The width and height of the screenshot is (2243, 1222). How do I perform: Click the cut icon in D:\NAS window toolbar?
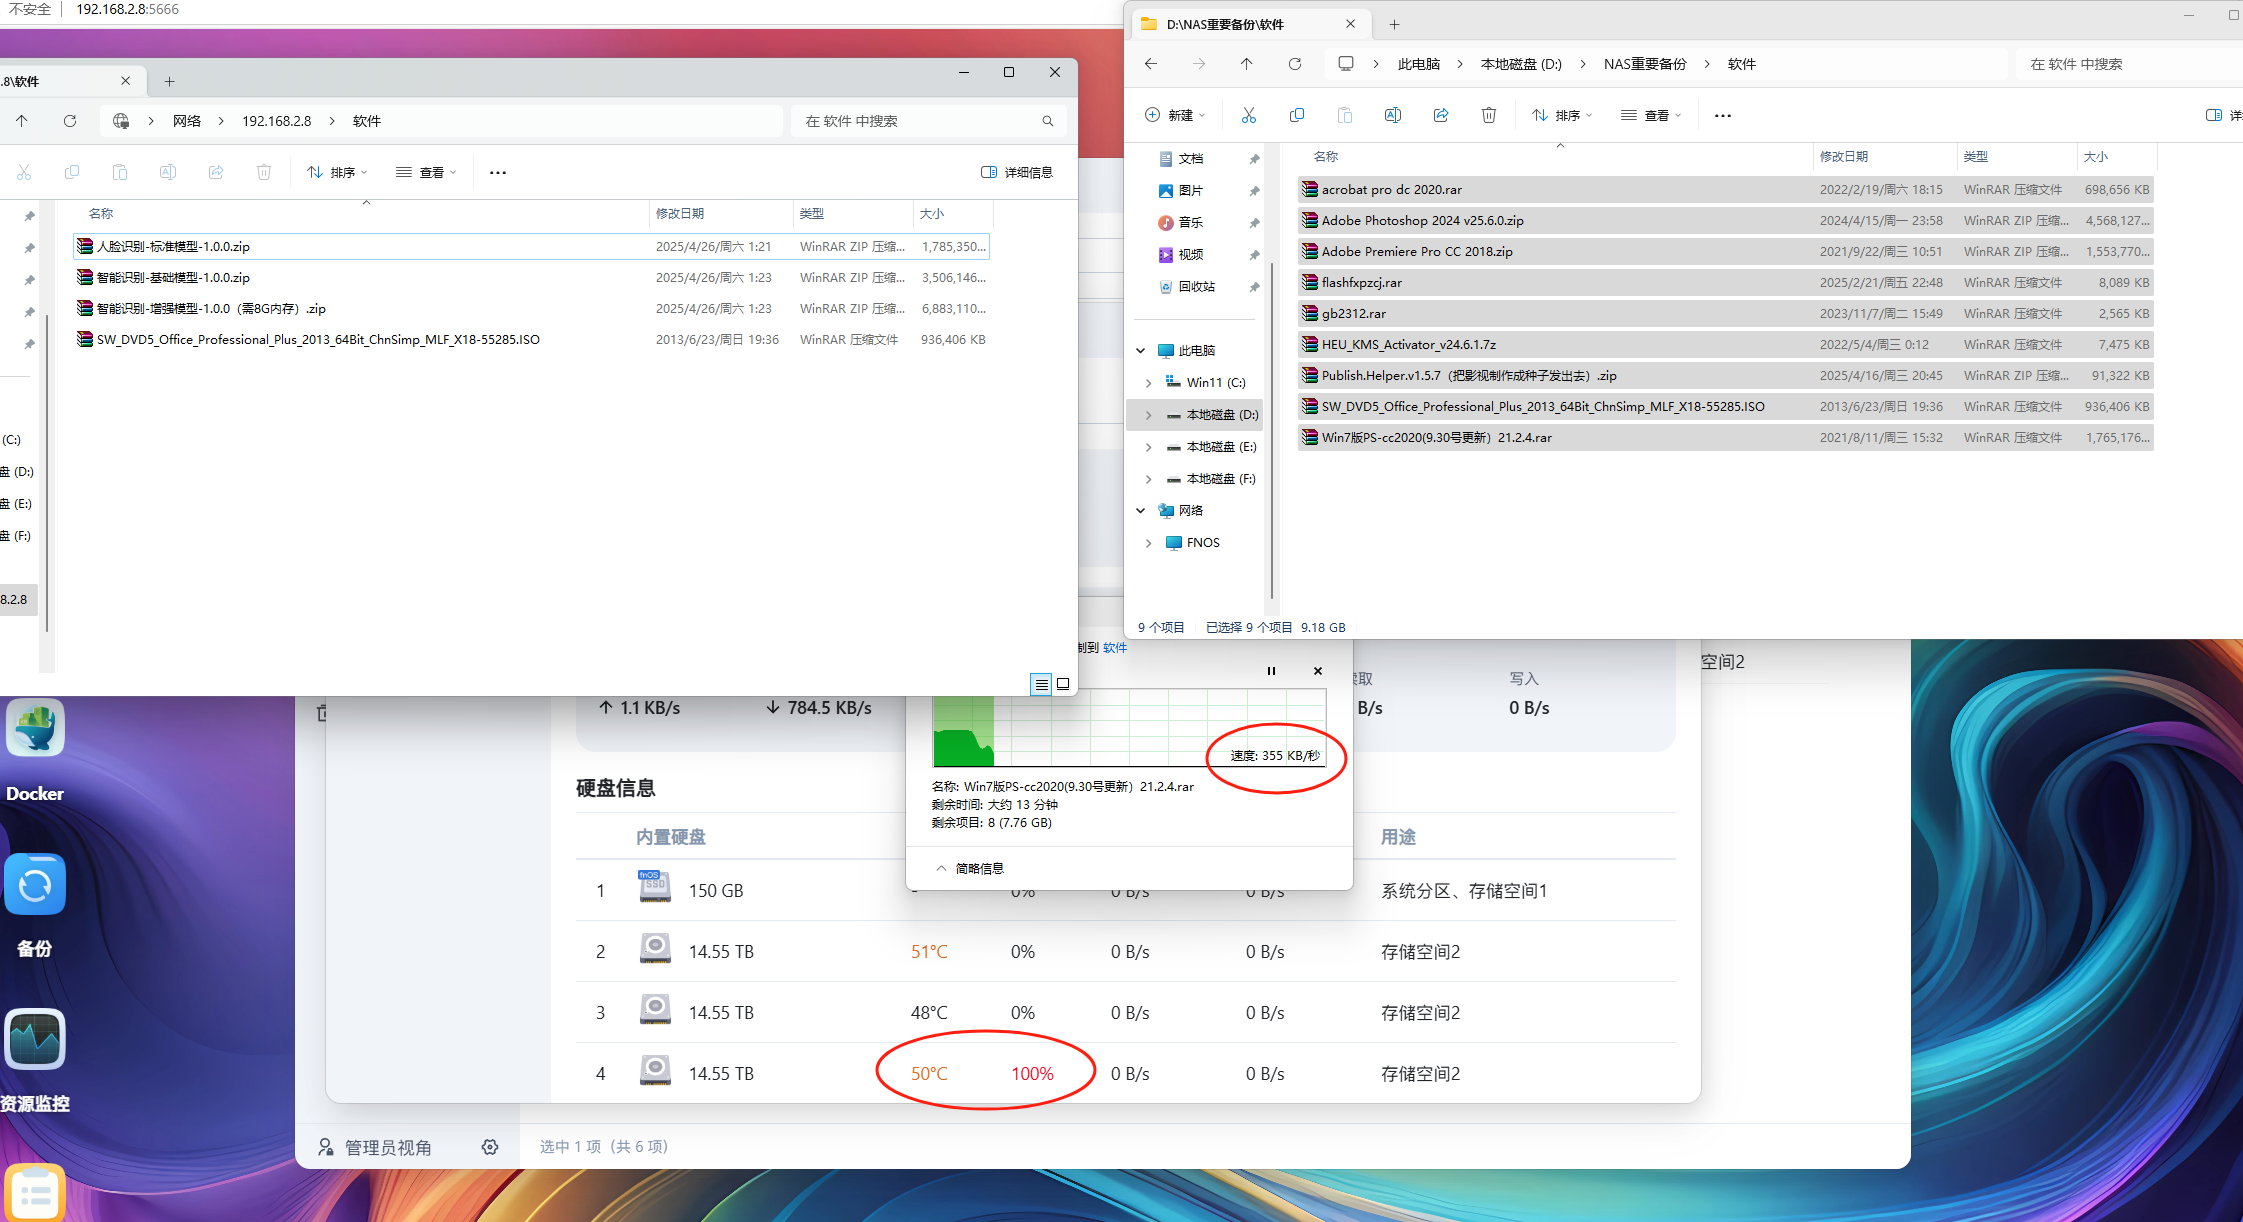point(1248,115)
